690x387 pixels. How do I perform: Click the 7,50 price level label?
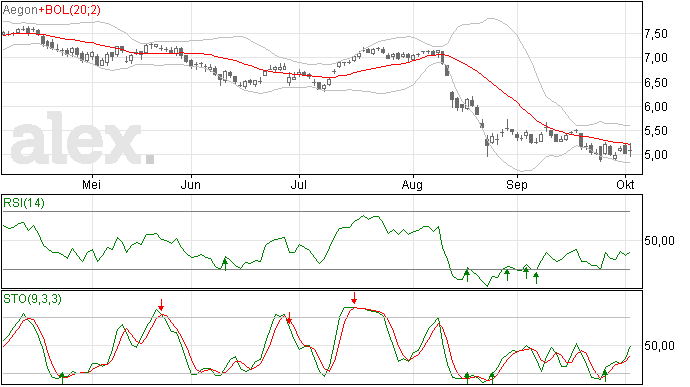656,34
